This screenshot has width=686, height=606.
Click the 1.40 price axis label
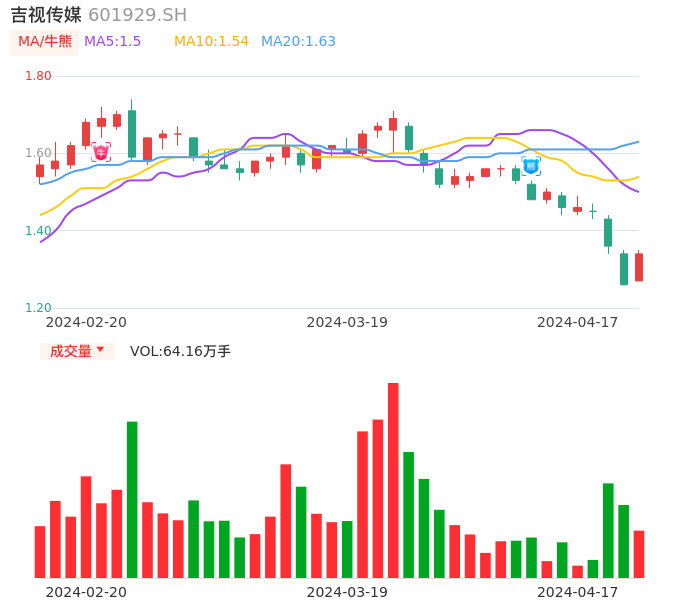(38, 231)
